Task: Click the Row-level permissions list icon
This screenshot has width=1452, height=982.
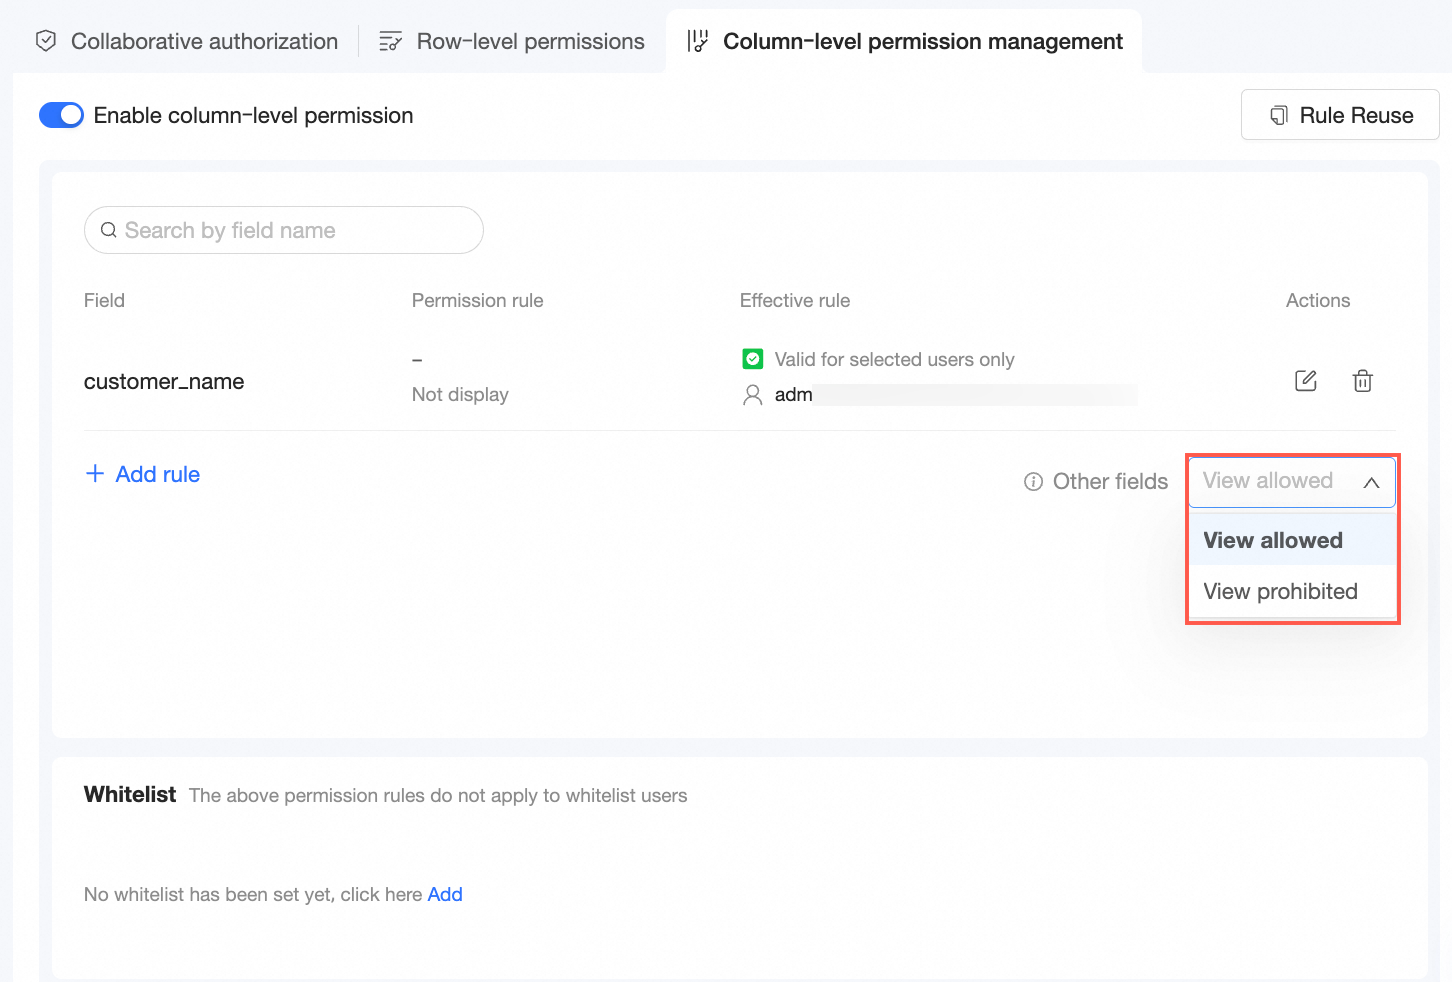Action: pos(390,41)
